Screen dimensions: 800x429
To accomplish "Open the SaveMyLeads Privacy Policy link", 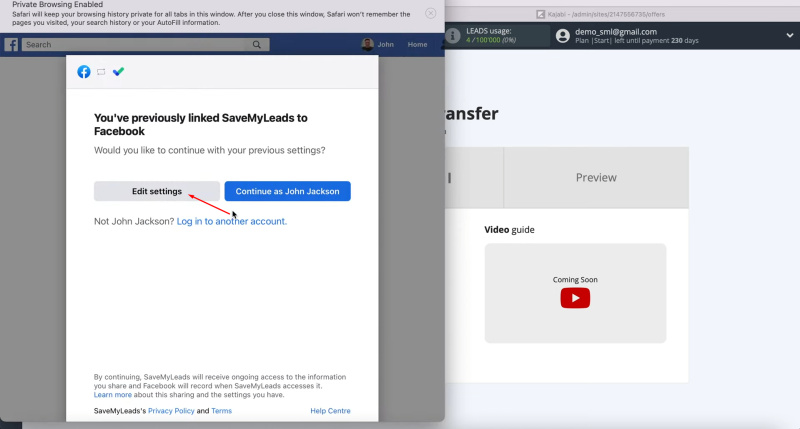I will click(170, 411).
